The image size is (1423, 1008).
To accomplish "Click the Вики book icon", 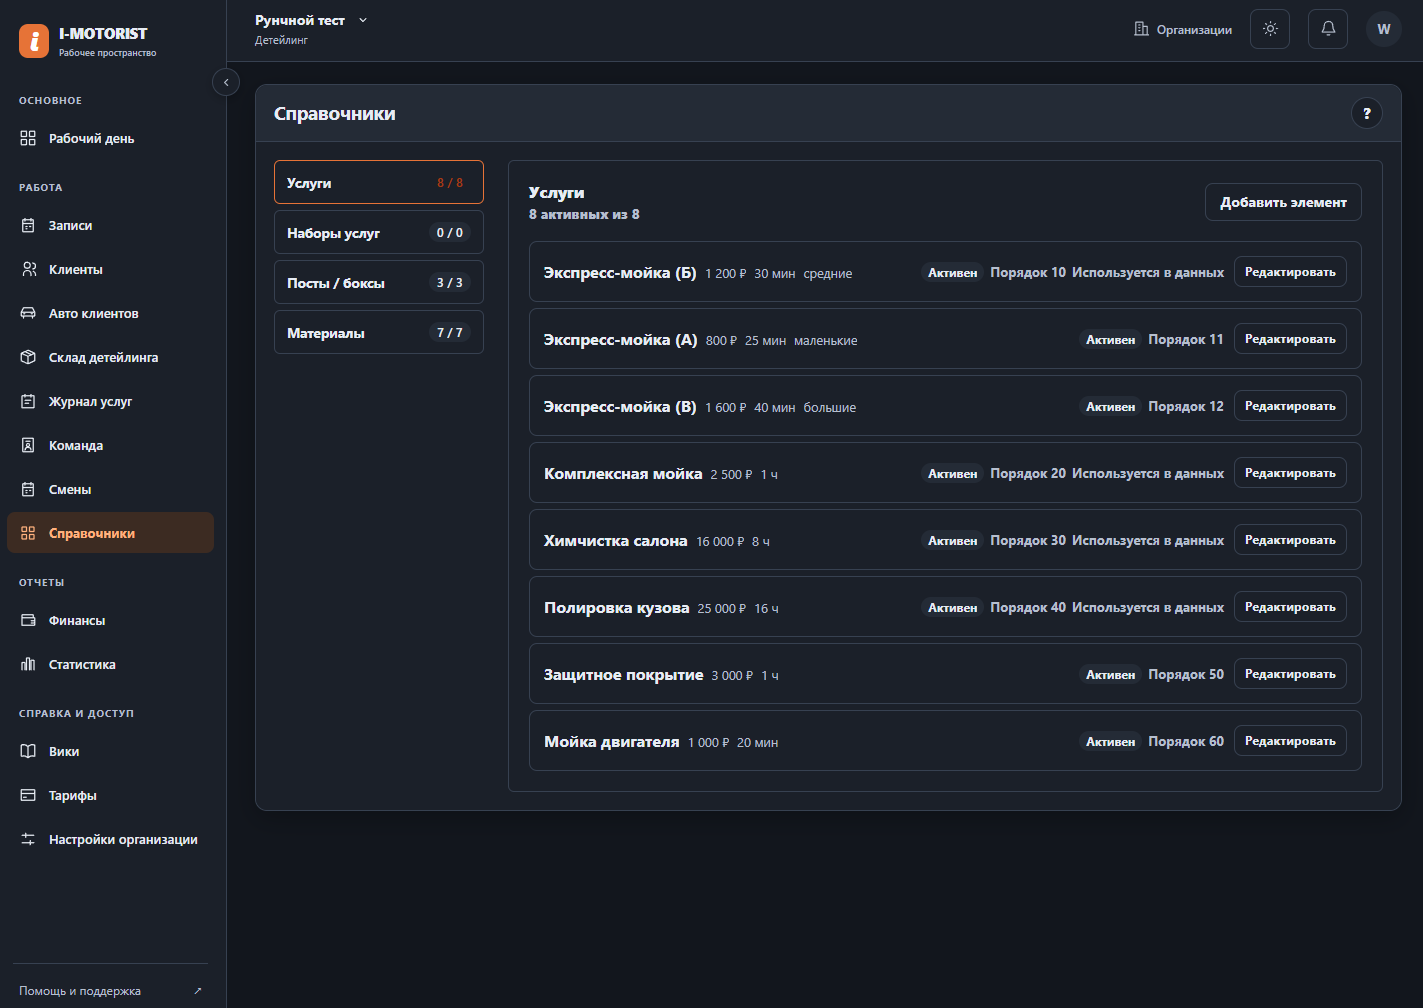I will [x=28, y=751].
